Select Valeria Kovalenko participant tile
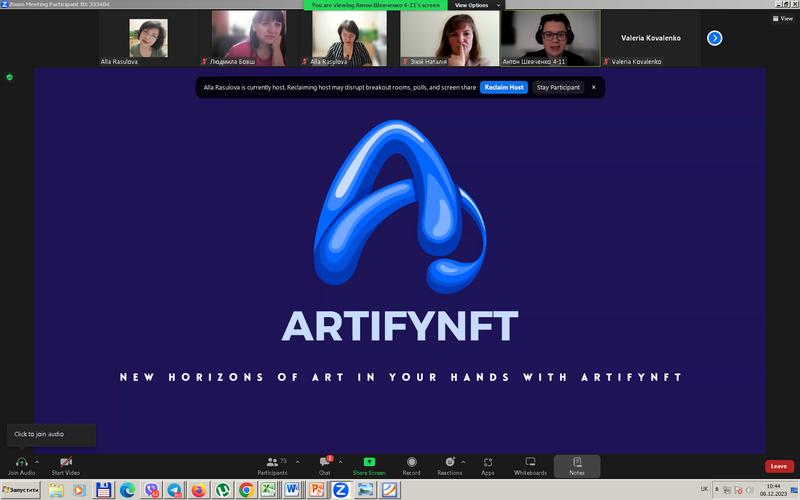The height and width of the screenshot is (500, 800). pyautogui.click(x=651, y=38)
